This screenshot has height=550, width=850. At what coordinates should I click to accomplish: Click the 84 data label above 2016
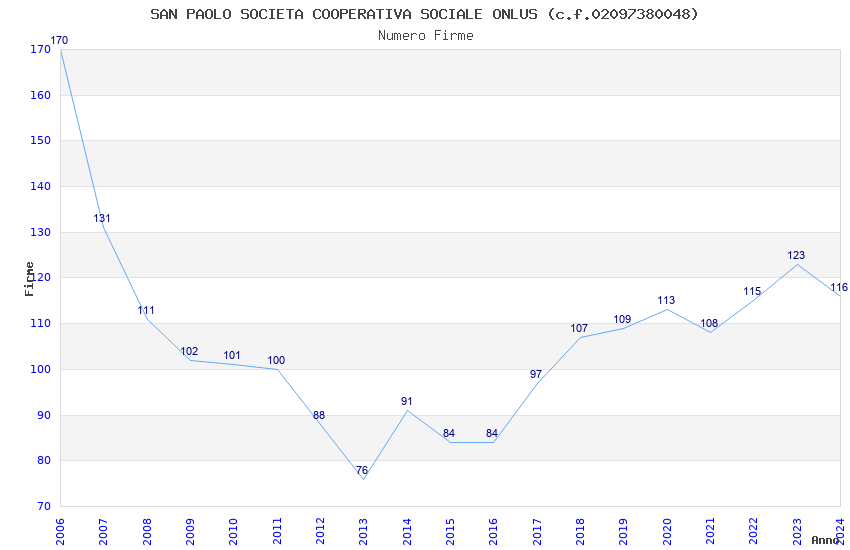click(x=492, y=433)
